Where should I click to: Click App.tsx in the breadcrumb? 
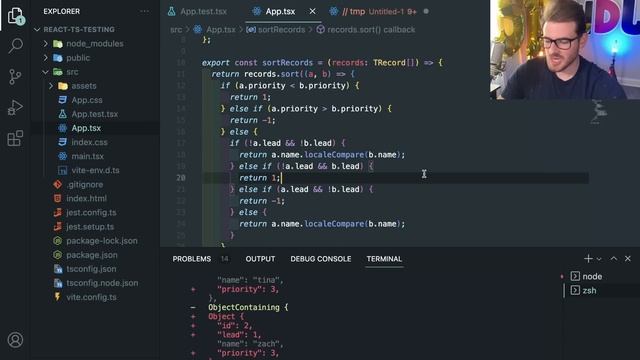220,29
